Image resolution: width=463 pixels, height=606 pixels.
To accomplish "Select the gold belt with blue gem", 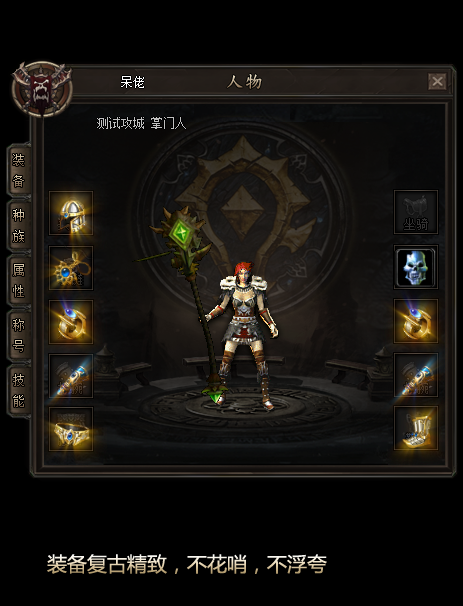I will click(x=71, y=429).
